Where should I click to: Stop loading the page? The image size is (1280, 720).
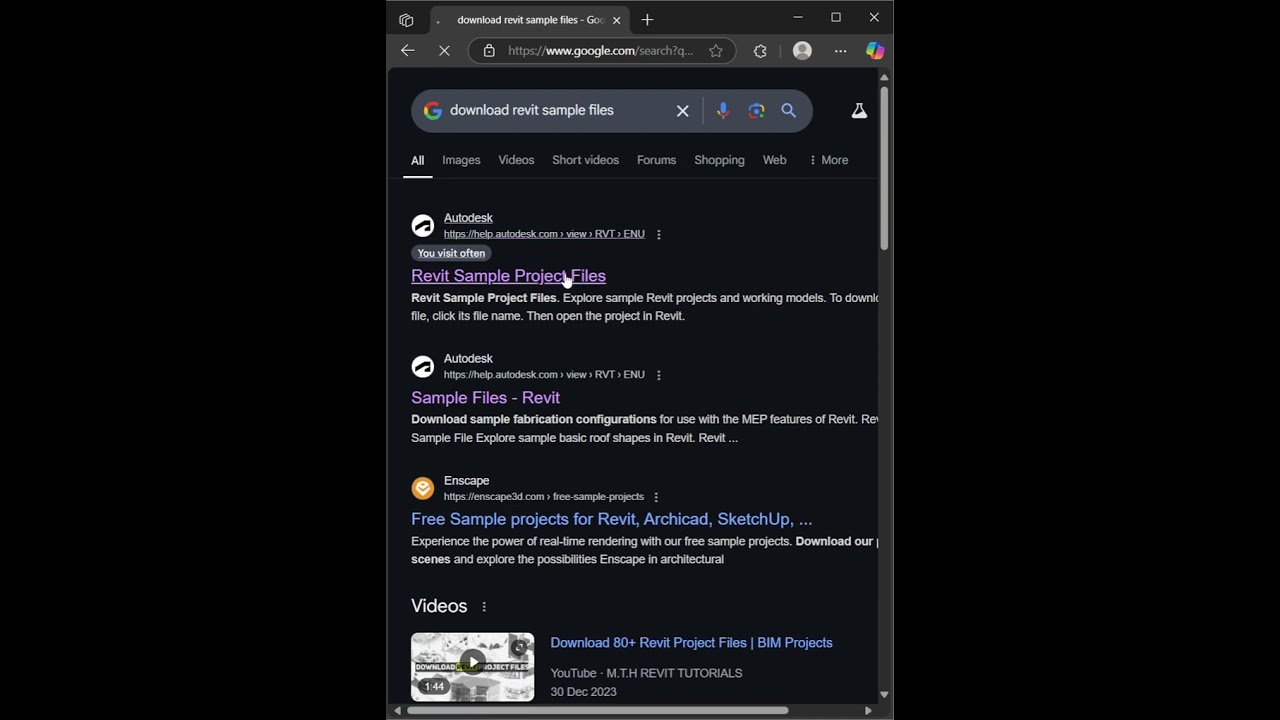445,51
